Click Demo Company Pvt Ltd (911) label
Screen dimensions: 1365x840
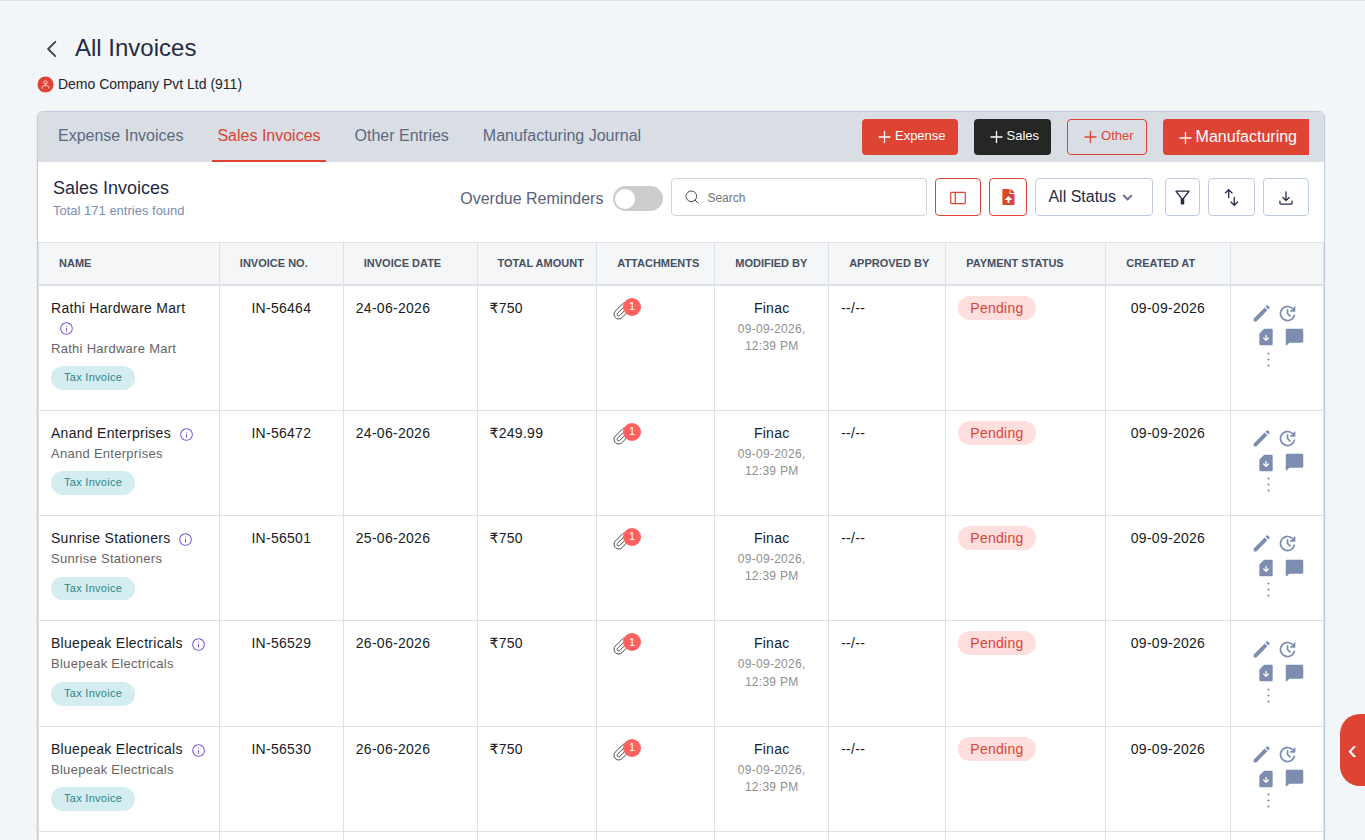pyautogui.click(x=150, y=84)
